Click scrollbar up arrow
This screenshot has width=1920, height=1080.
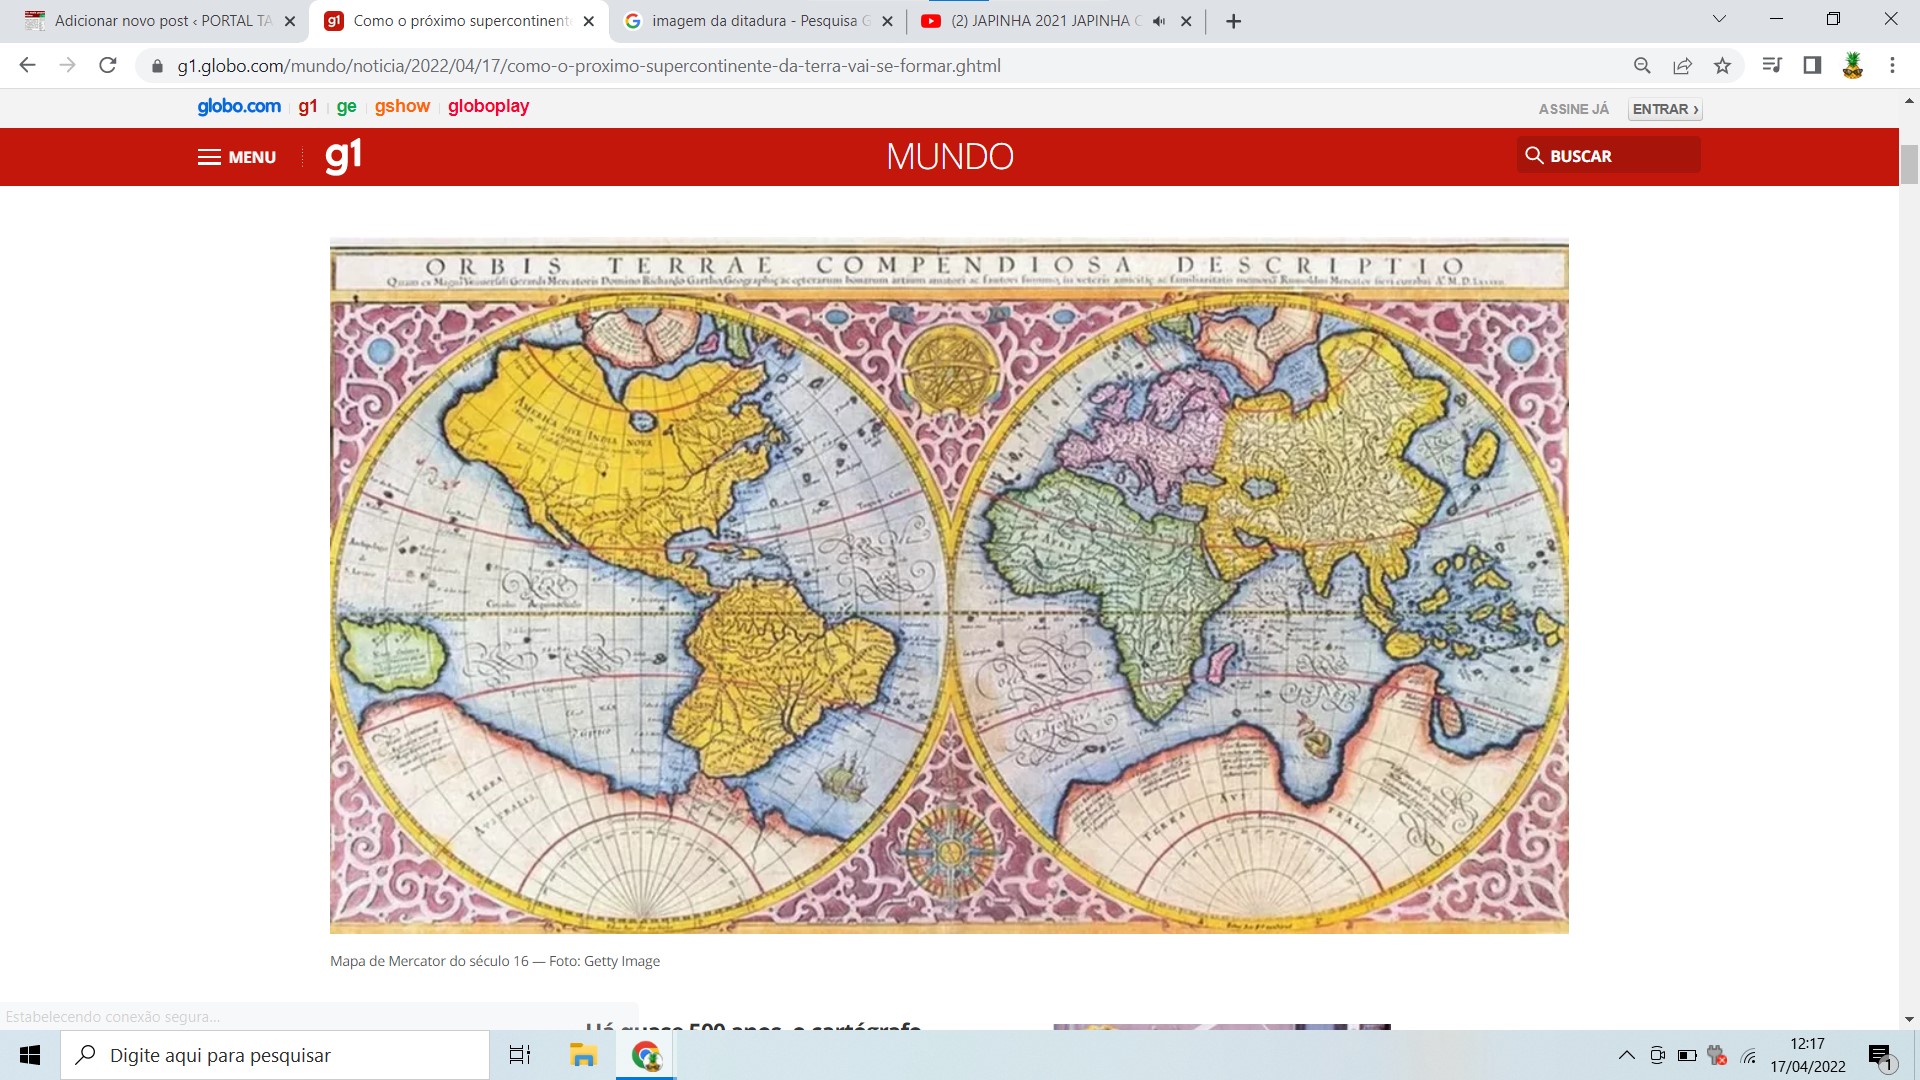pyautogui.click(x=1909, y=101)
